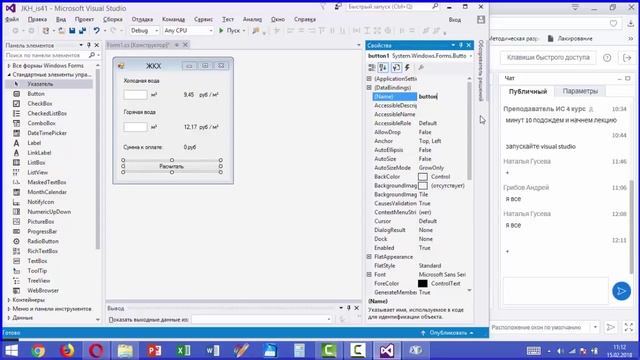Open the Правка menu
Image resolution: width=640 pixels, height=360 pixels.
[37, 19]
